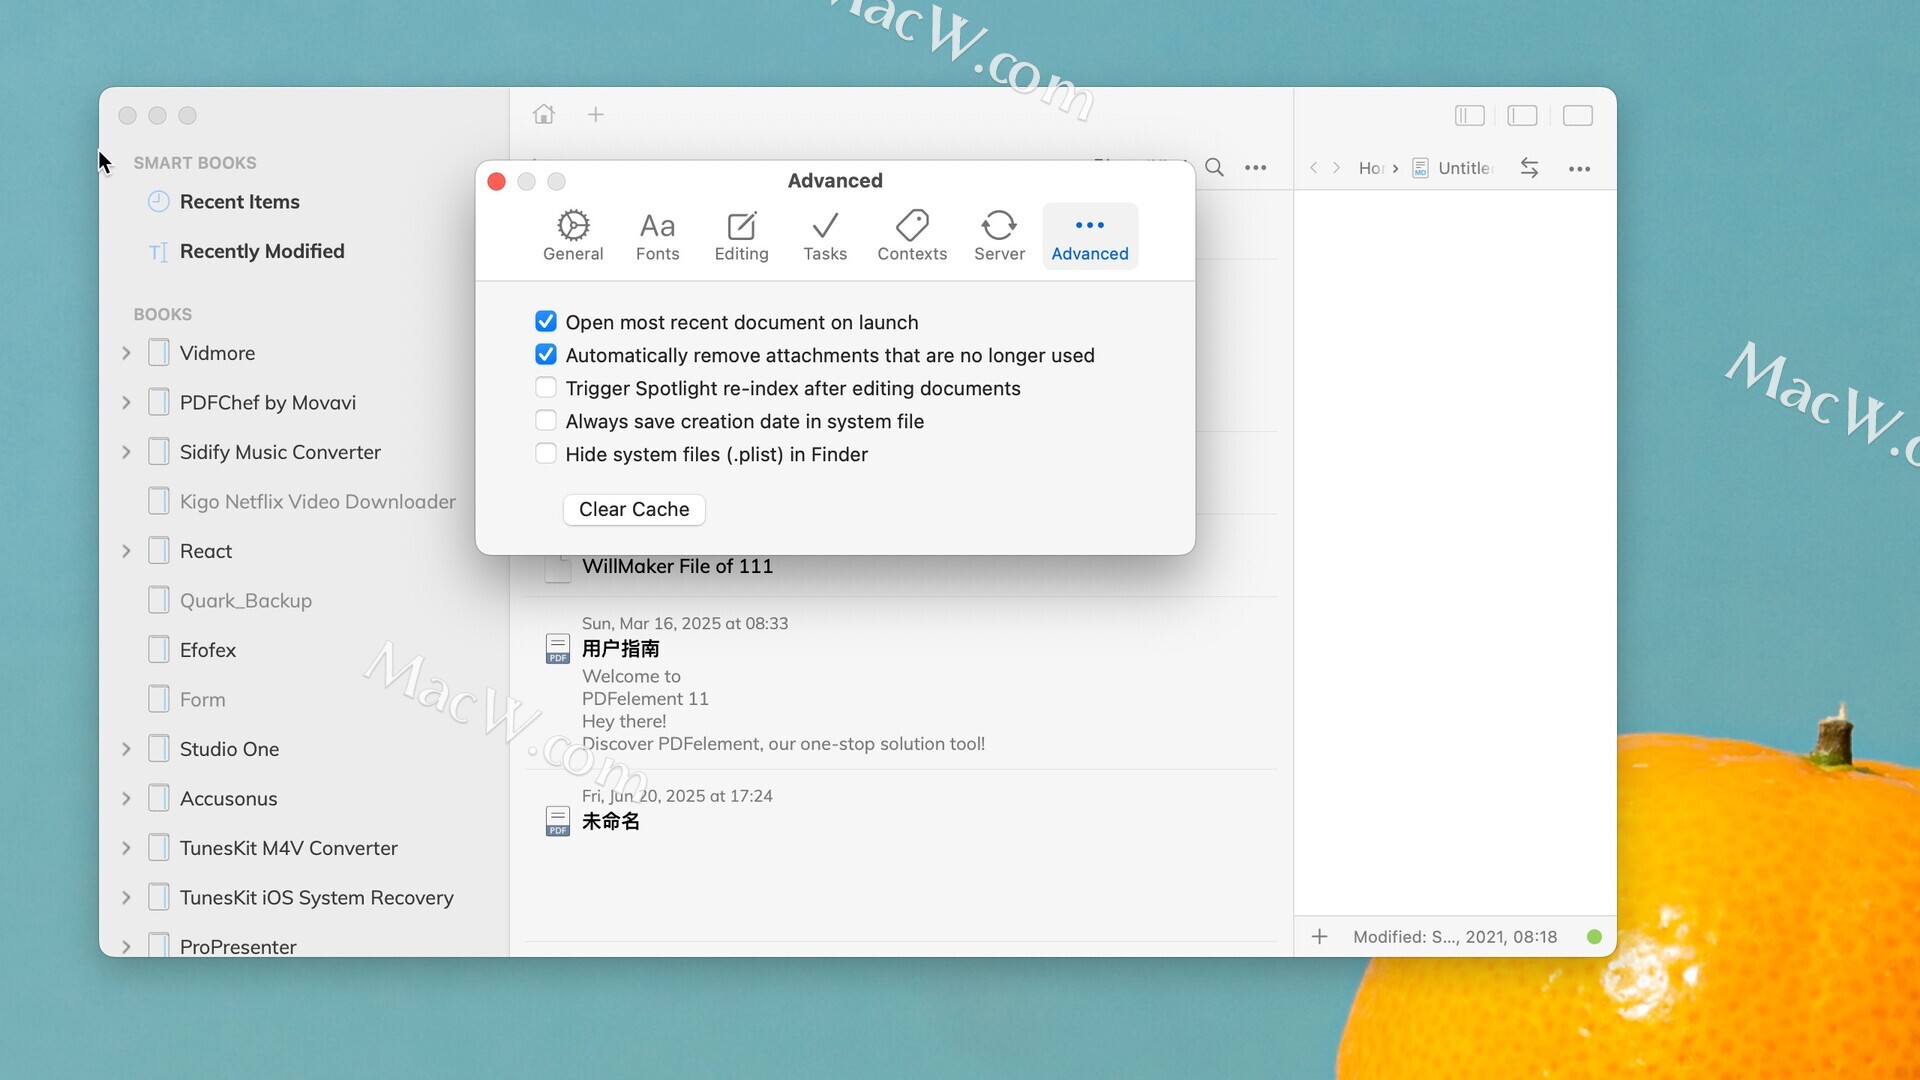Open the Contexts preferences tab
This screenshot has height=1080, width=1920.
pos(912,236)
